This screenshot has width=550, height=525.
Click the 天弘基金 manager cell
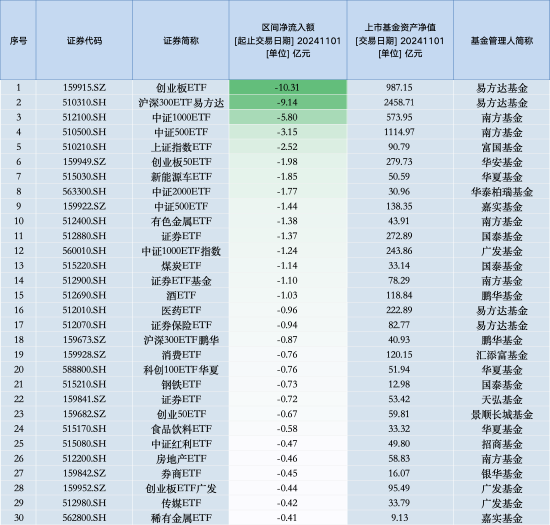tap(502, 399)
